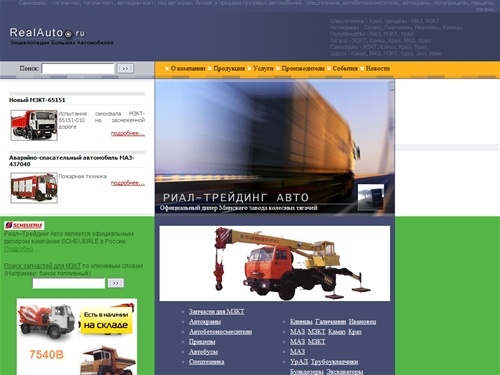Click the 7540B orange label

pyautogui.click(x=46, y=355)
